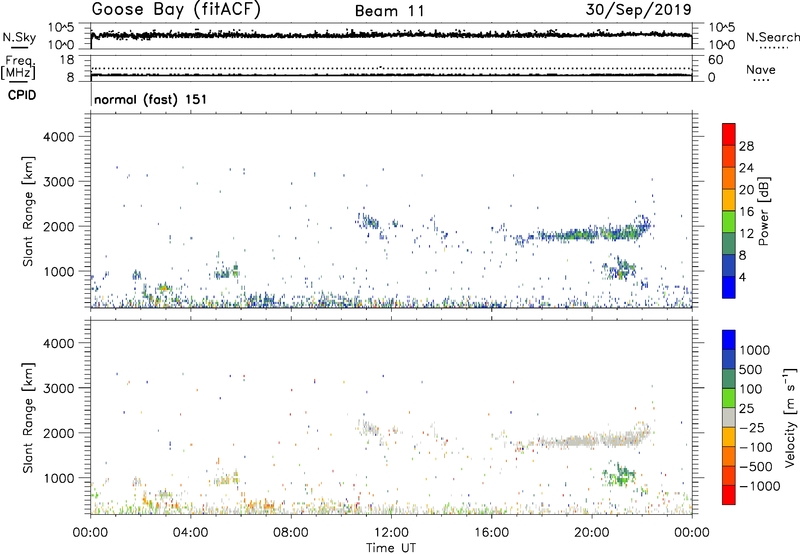Screen dimensions: 800x554
Task: Click the '4000' tick of the power panel
Action: coord(58,137)
